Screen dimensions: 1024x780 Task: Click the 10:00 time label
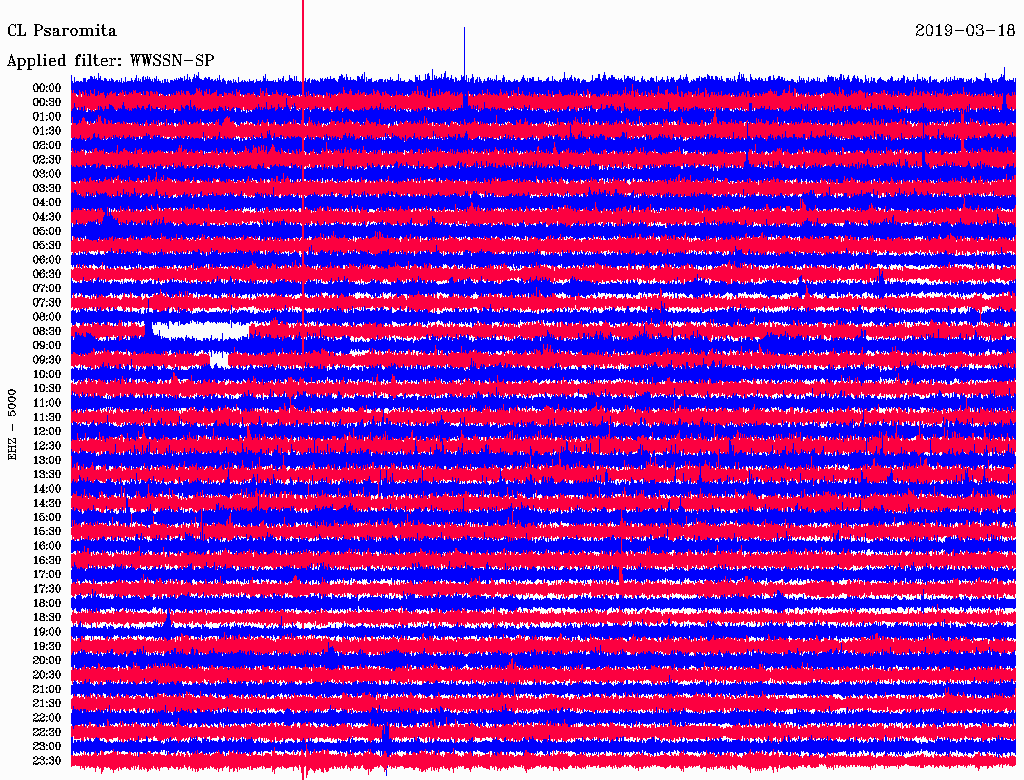coord(47,374)
